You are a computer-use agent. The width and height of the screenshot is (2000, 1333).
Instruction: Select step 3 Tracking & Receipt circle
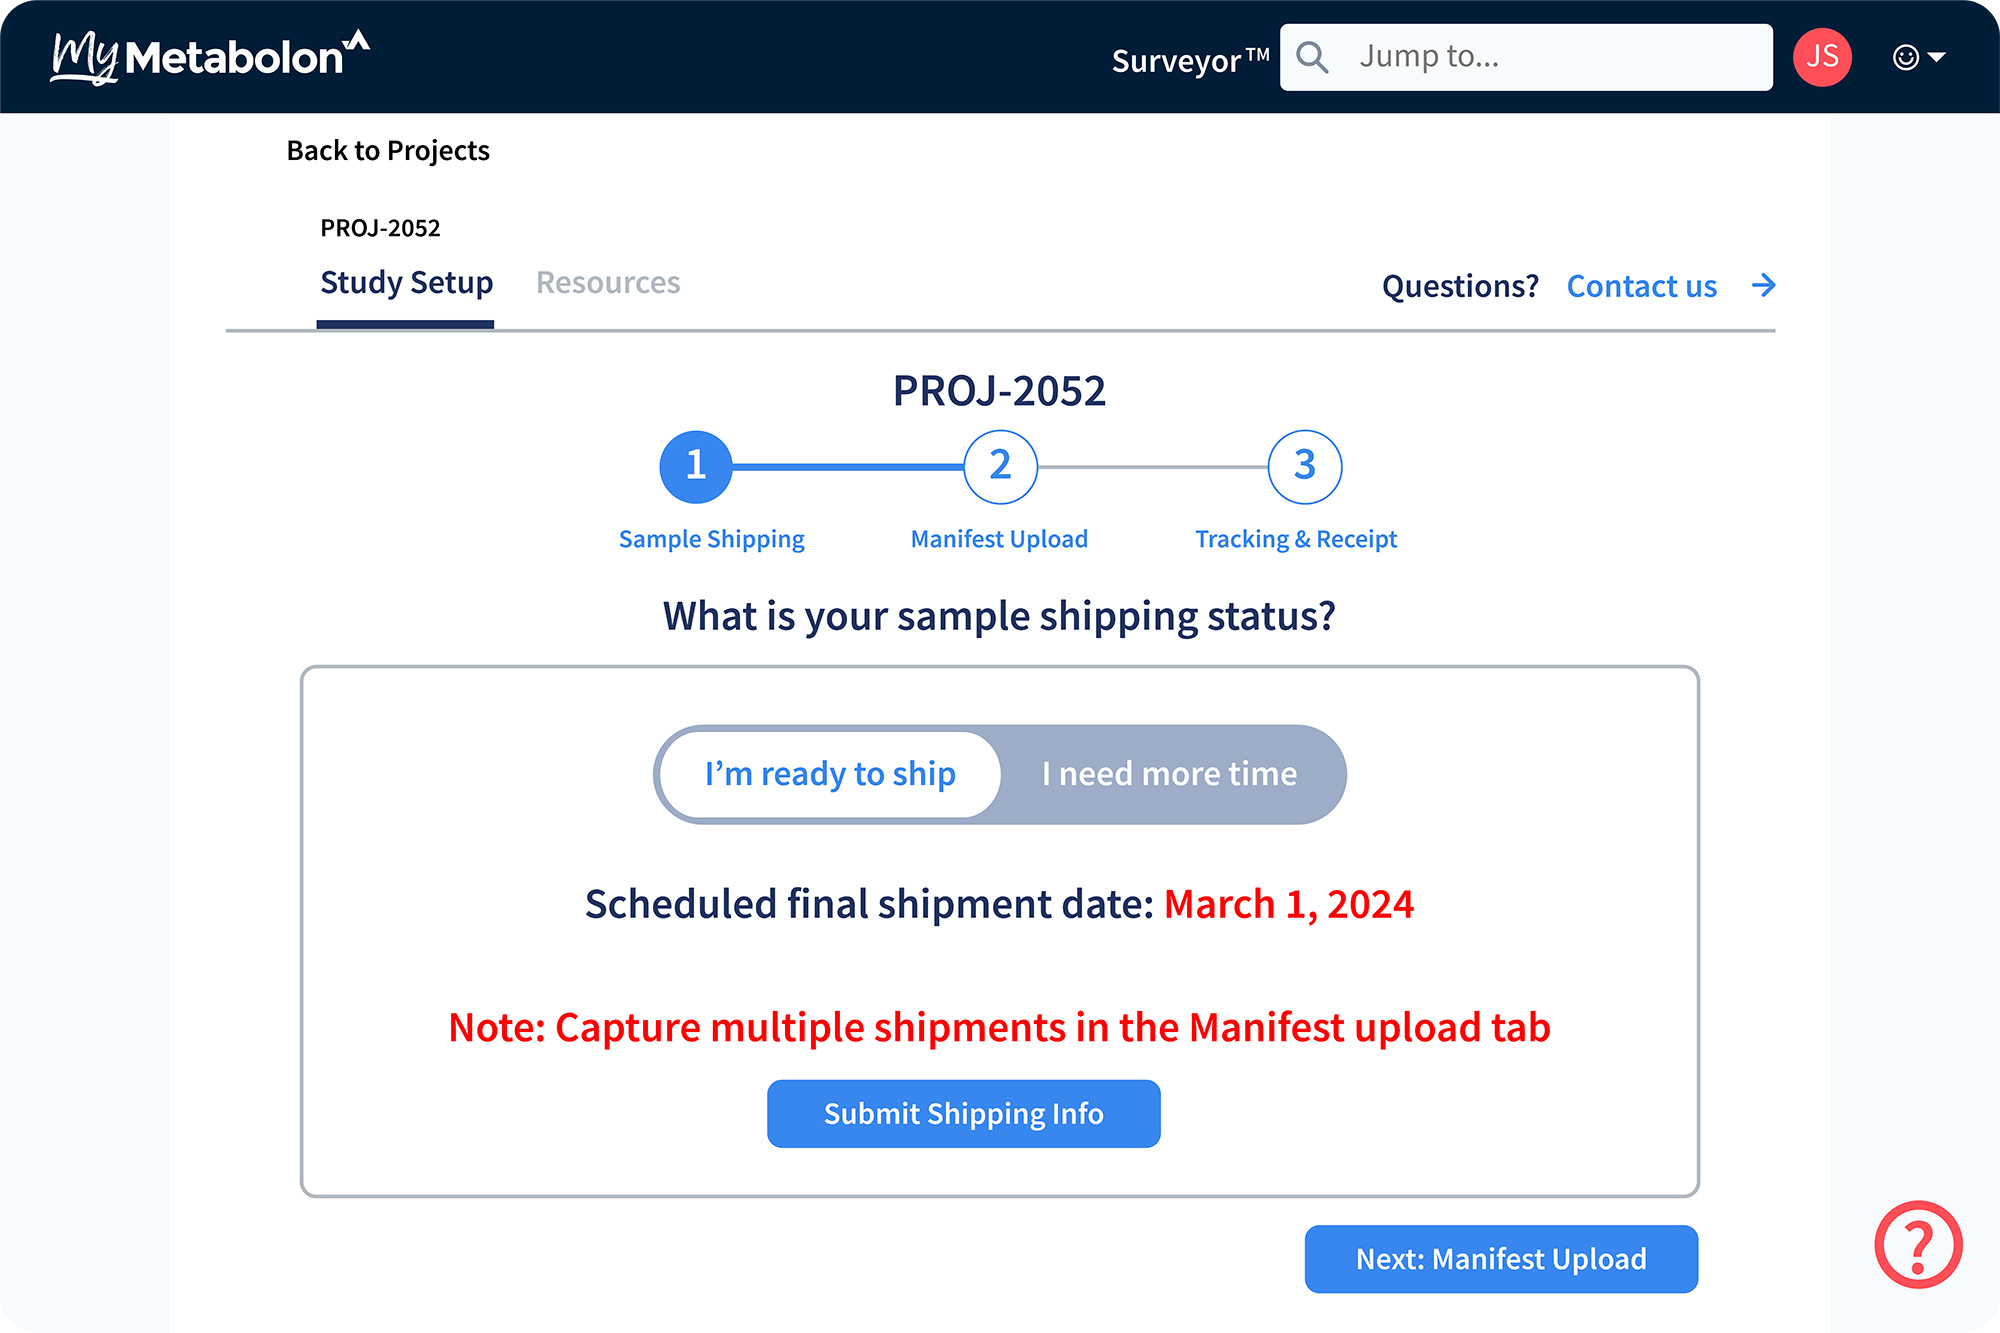click(x=1302, y=466)
